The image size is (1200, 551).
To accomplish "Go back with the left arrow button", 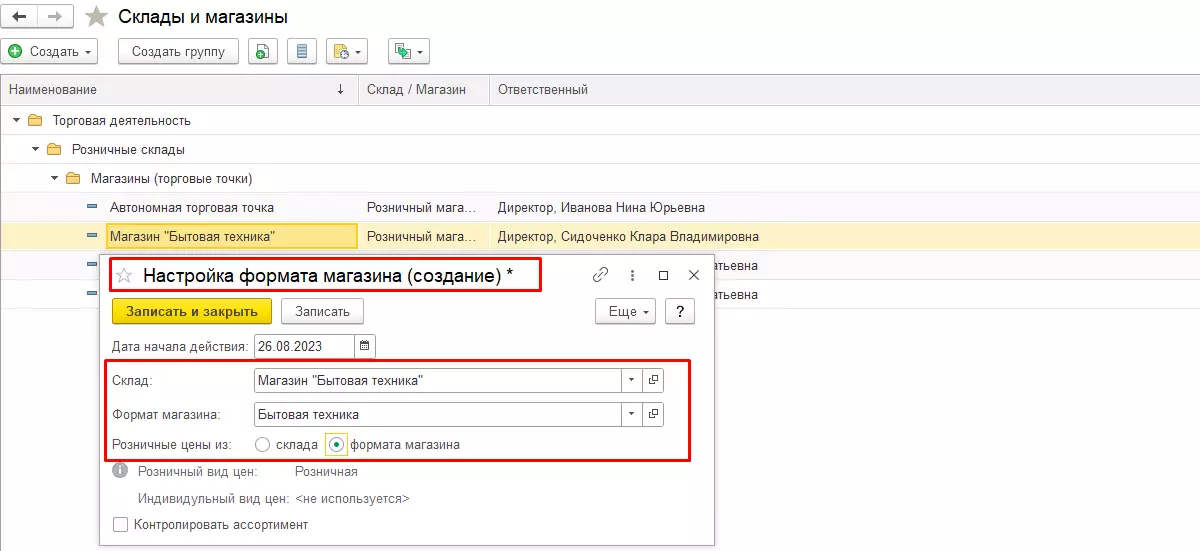I will pos(20,17).
